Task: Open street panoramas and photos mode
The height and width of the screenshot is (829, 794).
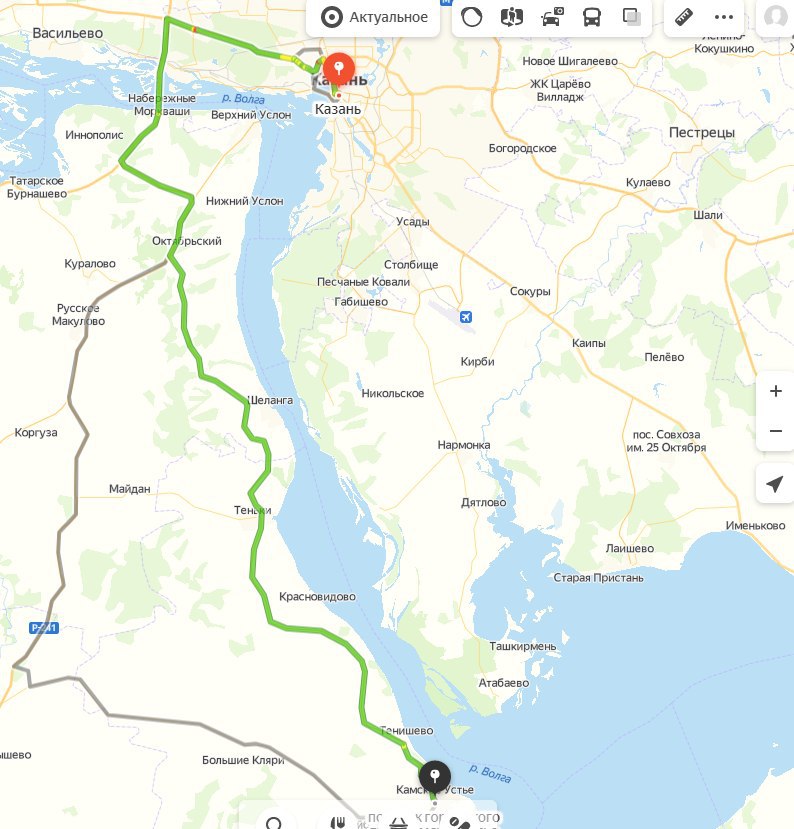Action: pyautogui.click(x=511, y=17)
